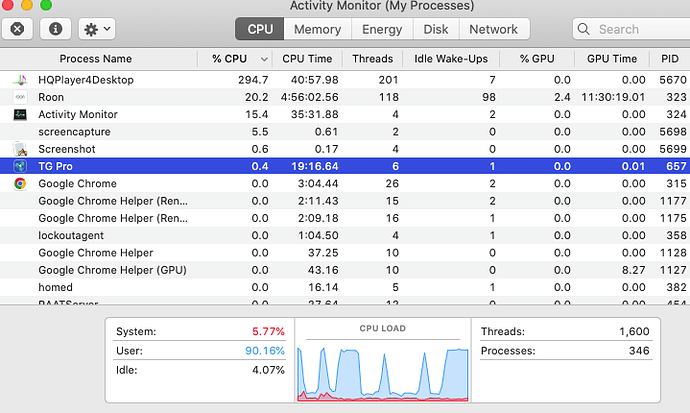Click the Screenshot app icon
This screenshot has width=690, height=413.
coord(20,149)
